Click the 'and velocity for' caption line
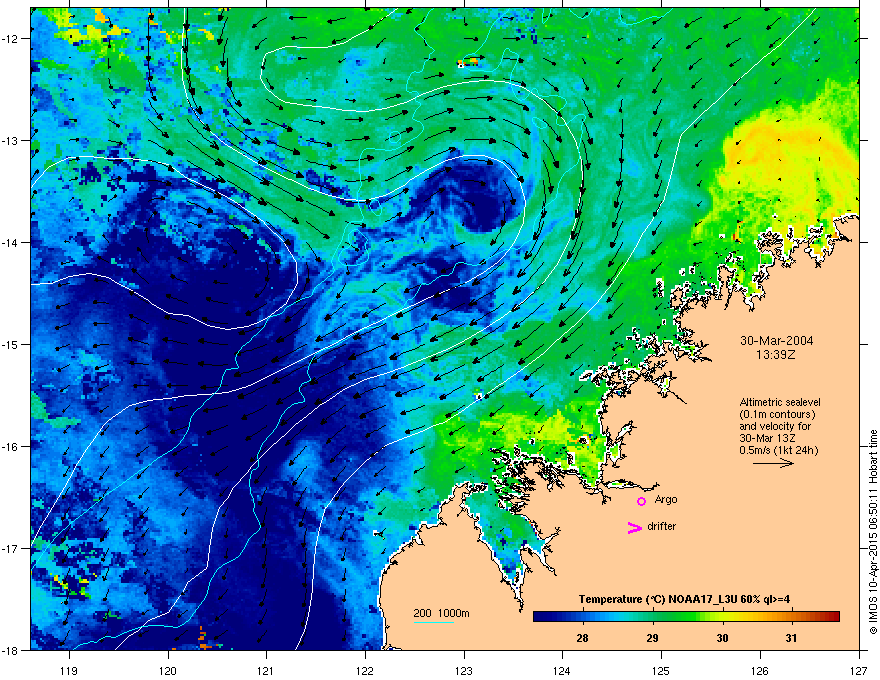This screenshot has width=880, height=680. pos(775,426)
